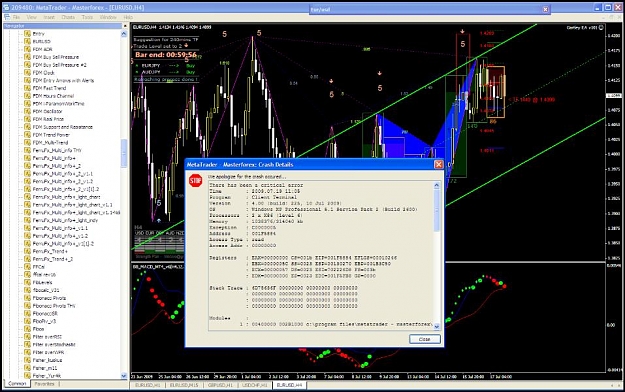The width and height of the screenshot is (625, 392).
Task: Click the Fisher_m11 indicator icon
Action: 27,368
